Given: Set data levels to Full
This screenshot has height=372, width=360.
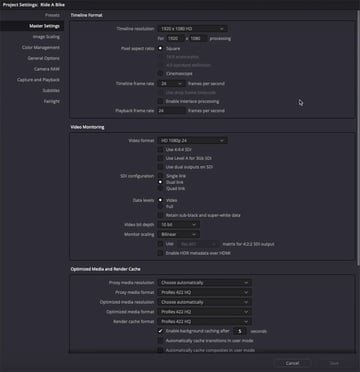Looking at the screenshot, I should [160, 207].
